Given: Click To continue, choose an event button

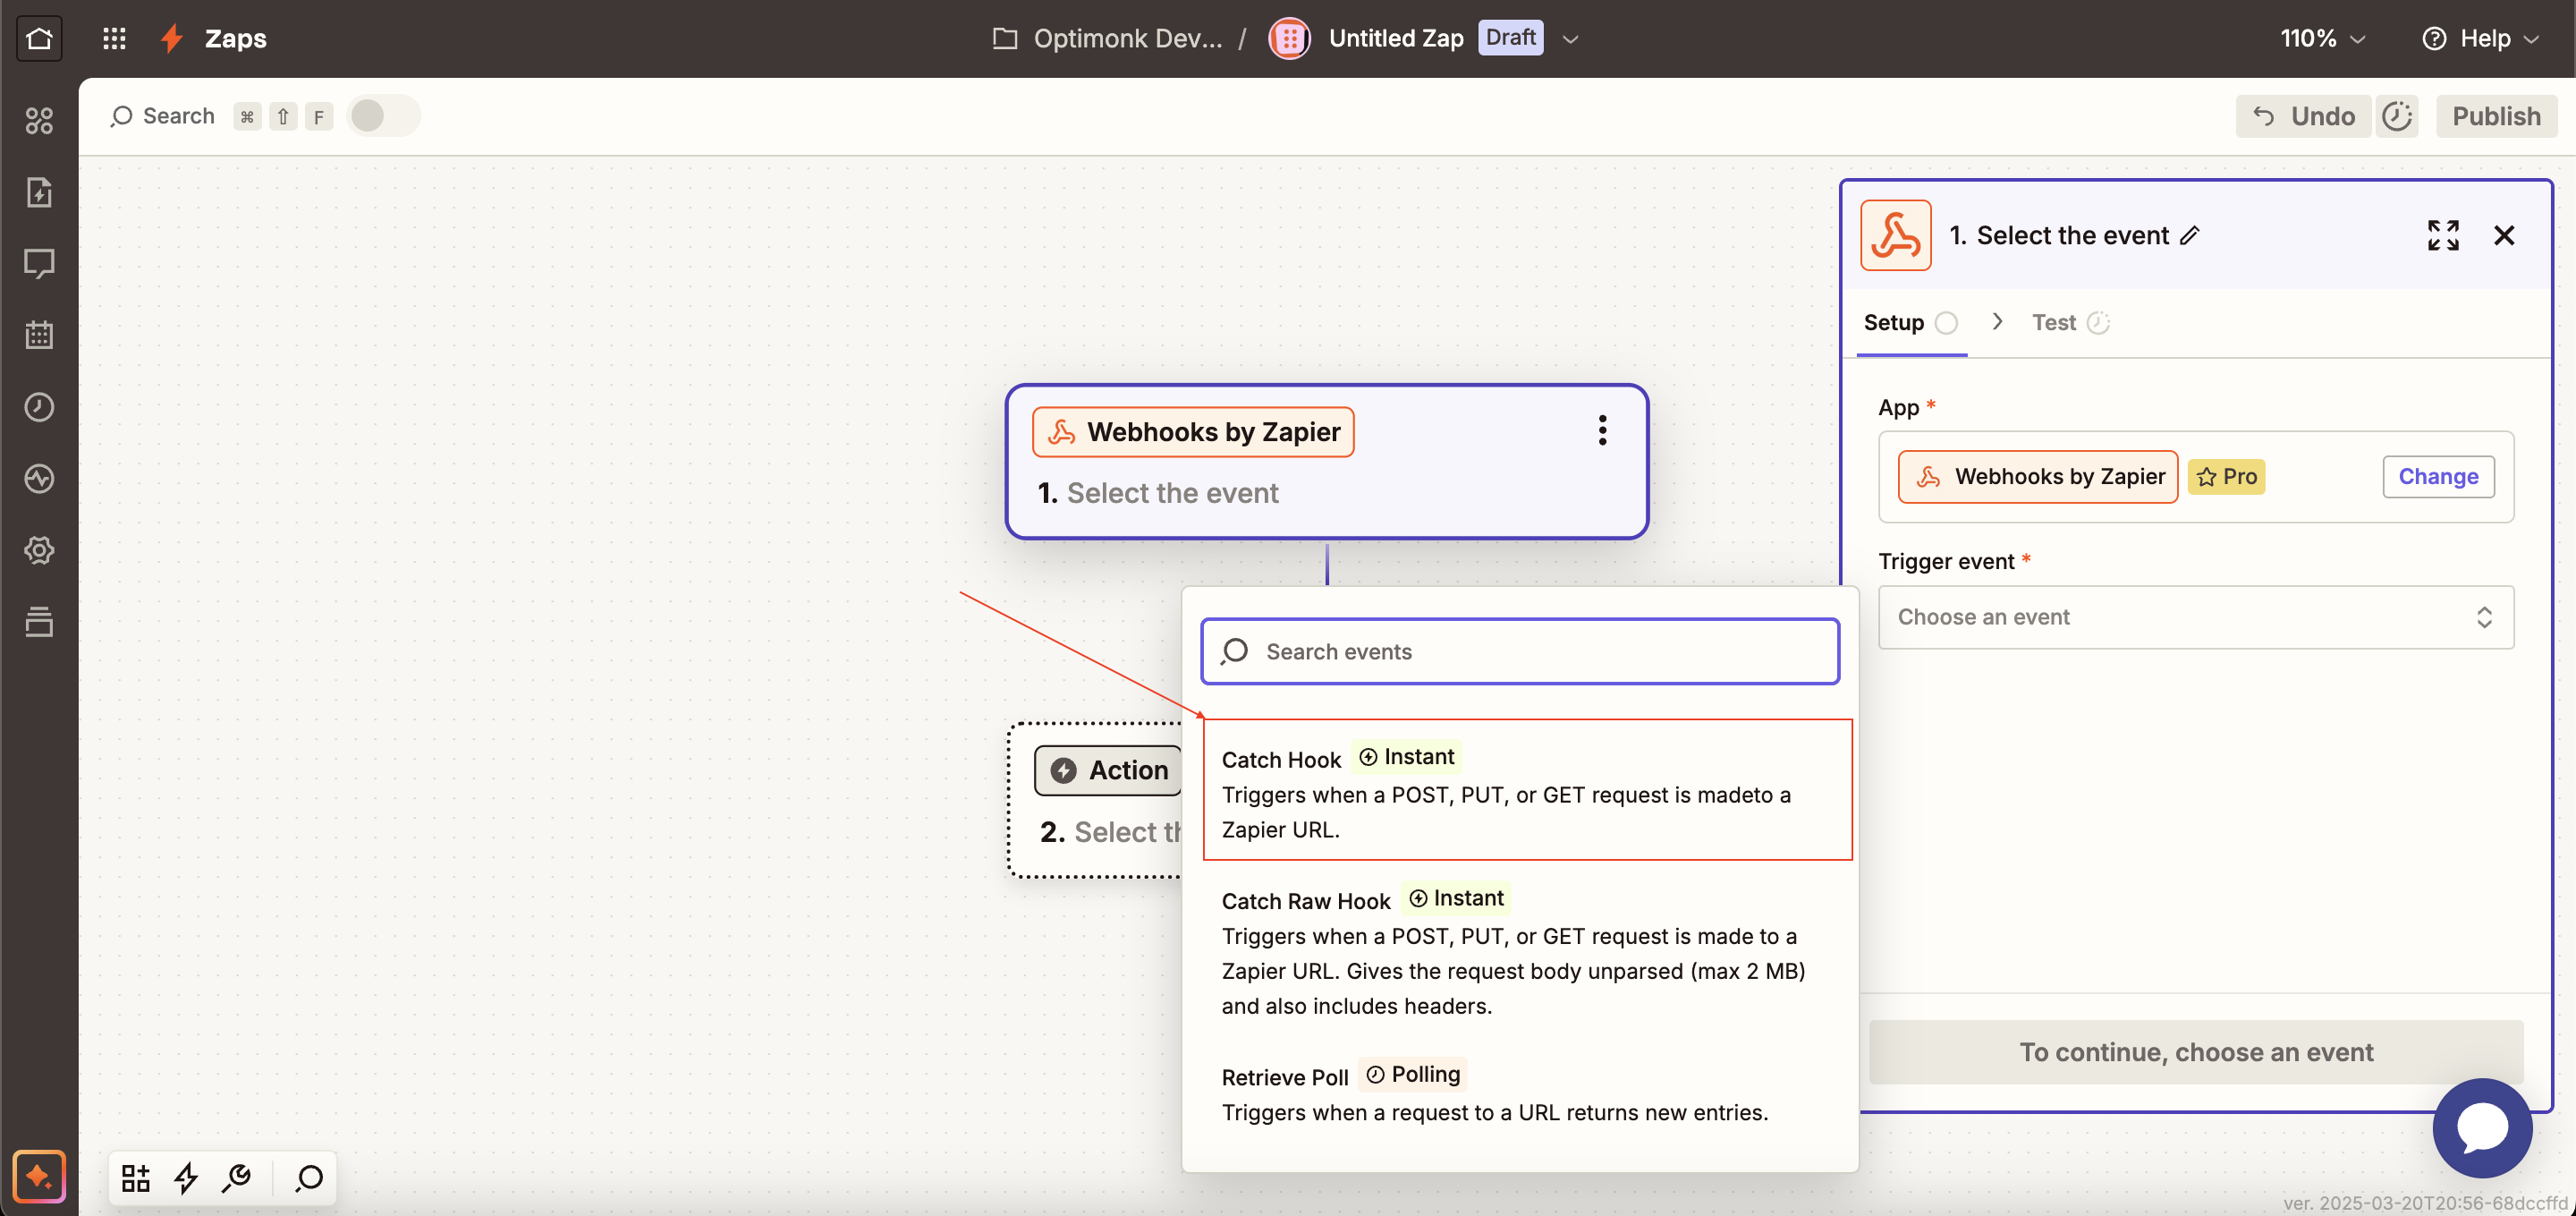Looking at the screenshot, I should tap(2195, 1052).
